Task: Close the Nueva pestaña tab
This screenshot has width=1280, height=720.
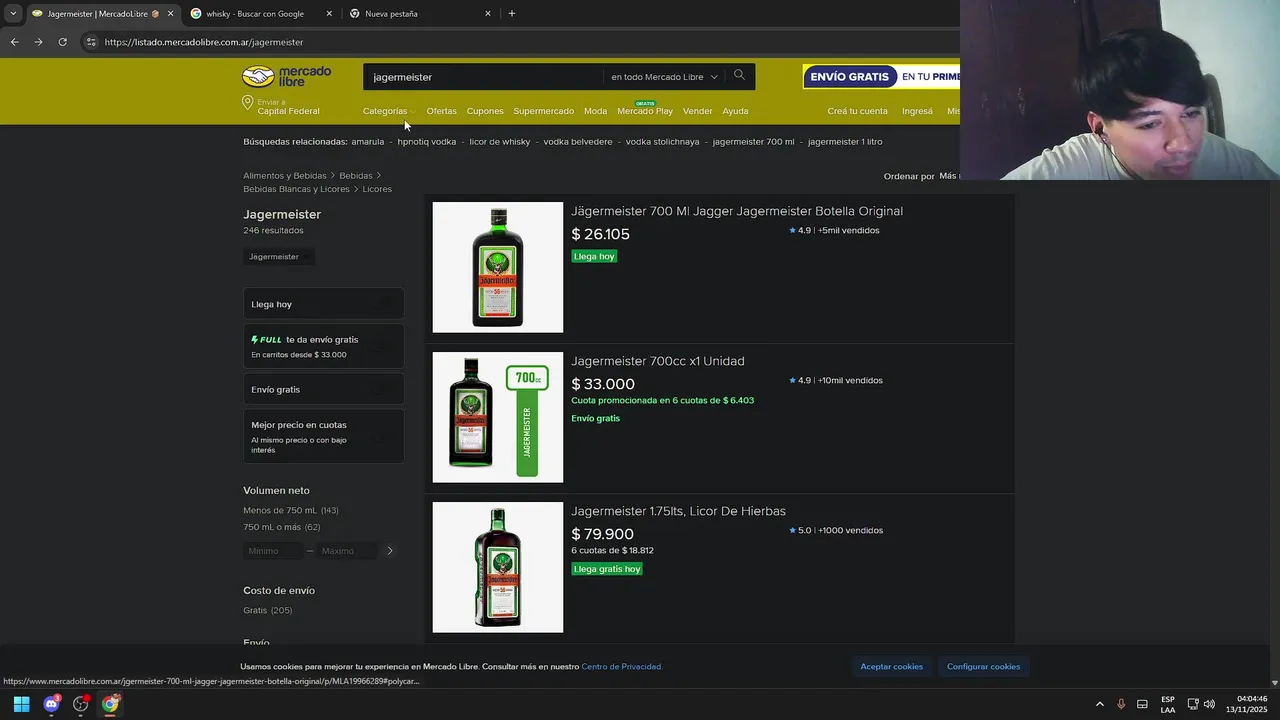Action: (x=488, y=14)
